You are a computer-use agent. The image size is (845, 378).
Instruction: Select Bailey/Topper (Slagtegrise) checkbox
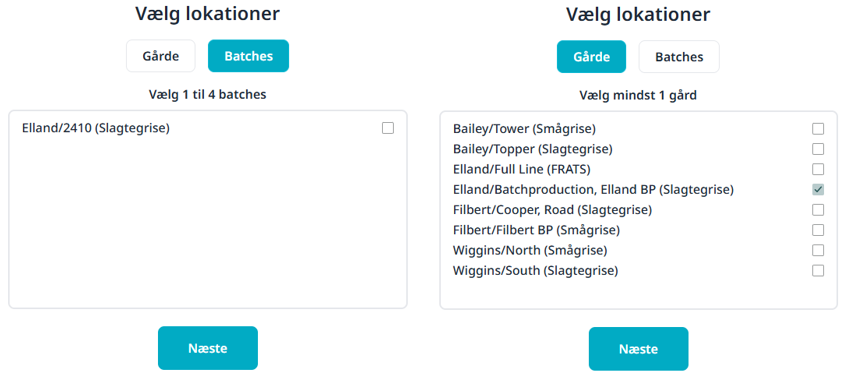818,149
